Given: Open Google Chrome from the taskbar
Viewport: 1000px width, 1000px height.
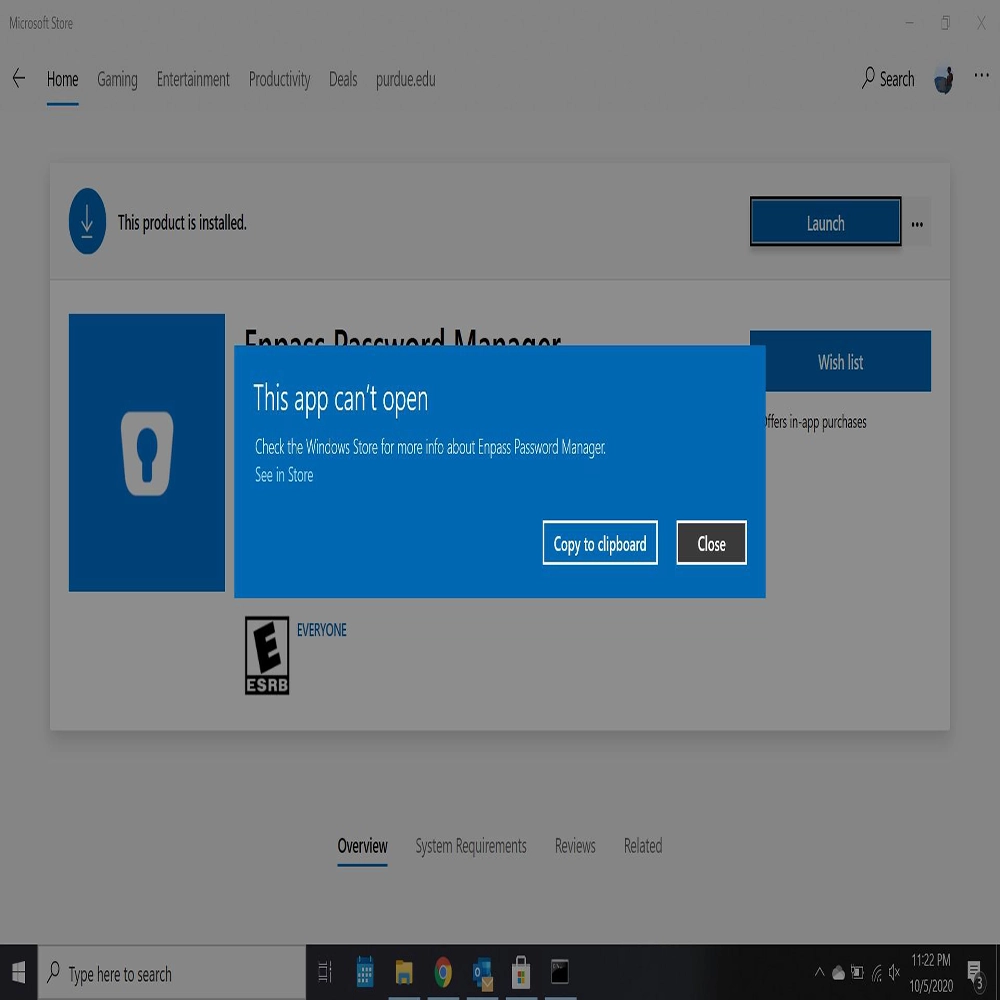Looking at the screenshot, I should [x=443, y=973].
